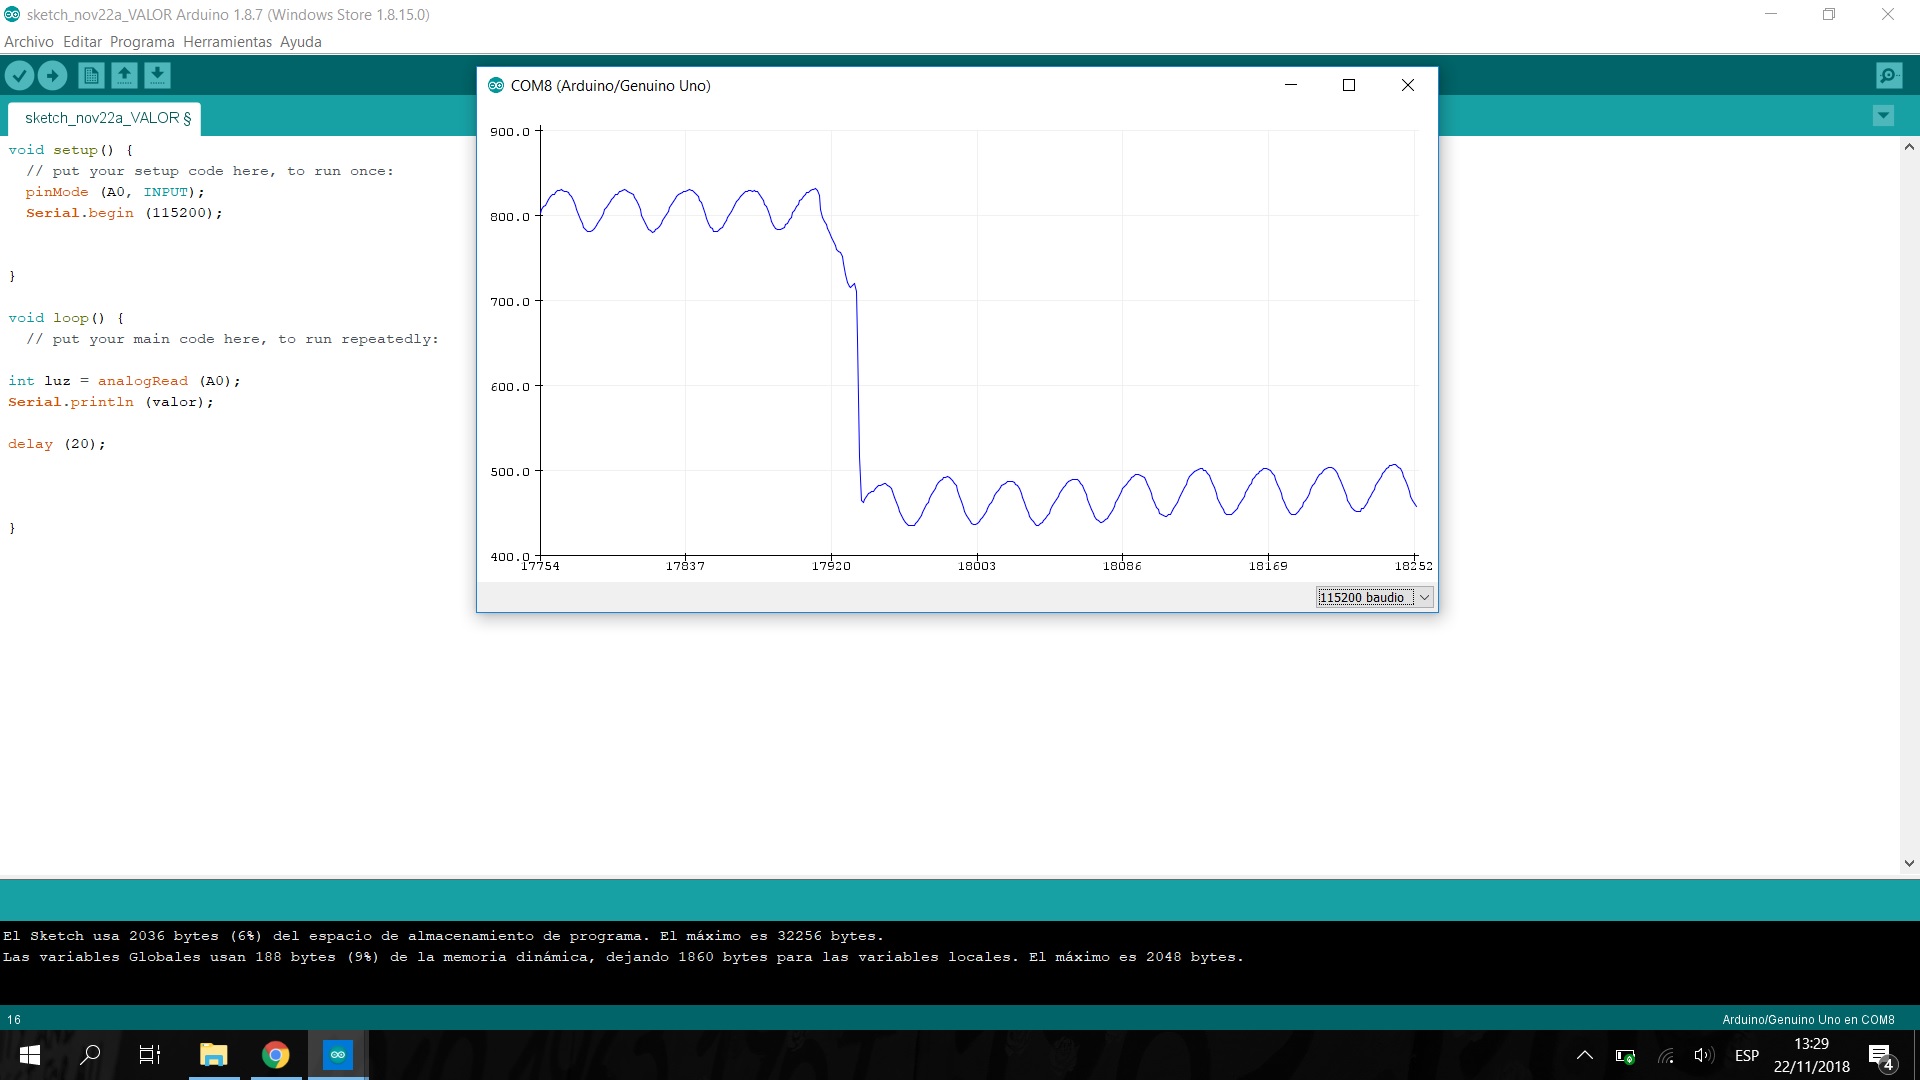
Task: Click the Upload arrow button
Action: (x=52, y=75)
